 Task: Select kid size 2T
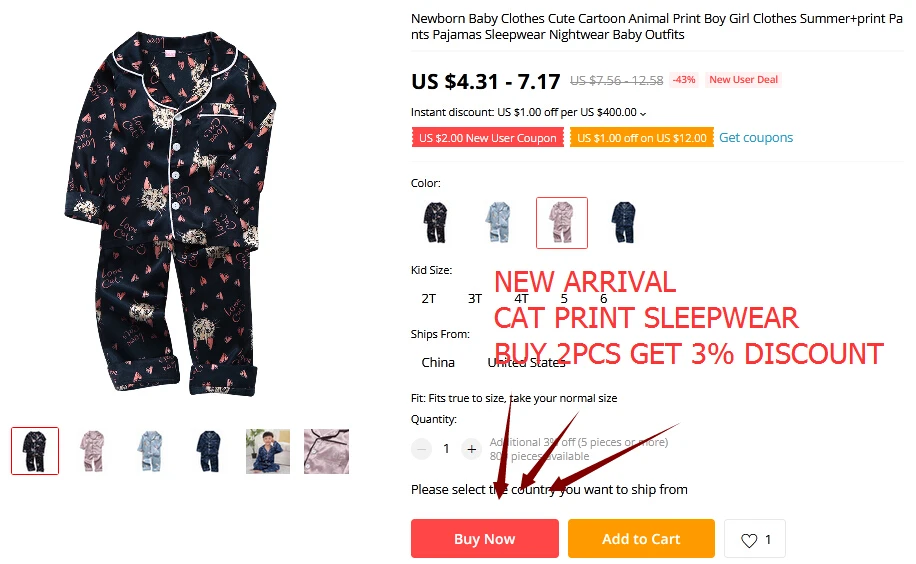[x=429, y=299]
